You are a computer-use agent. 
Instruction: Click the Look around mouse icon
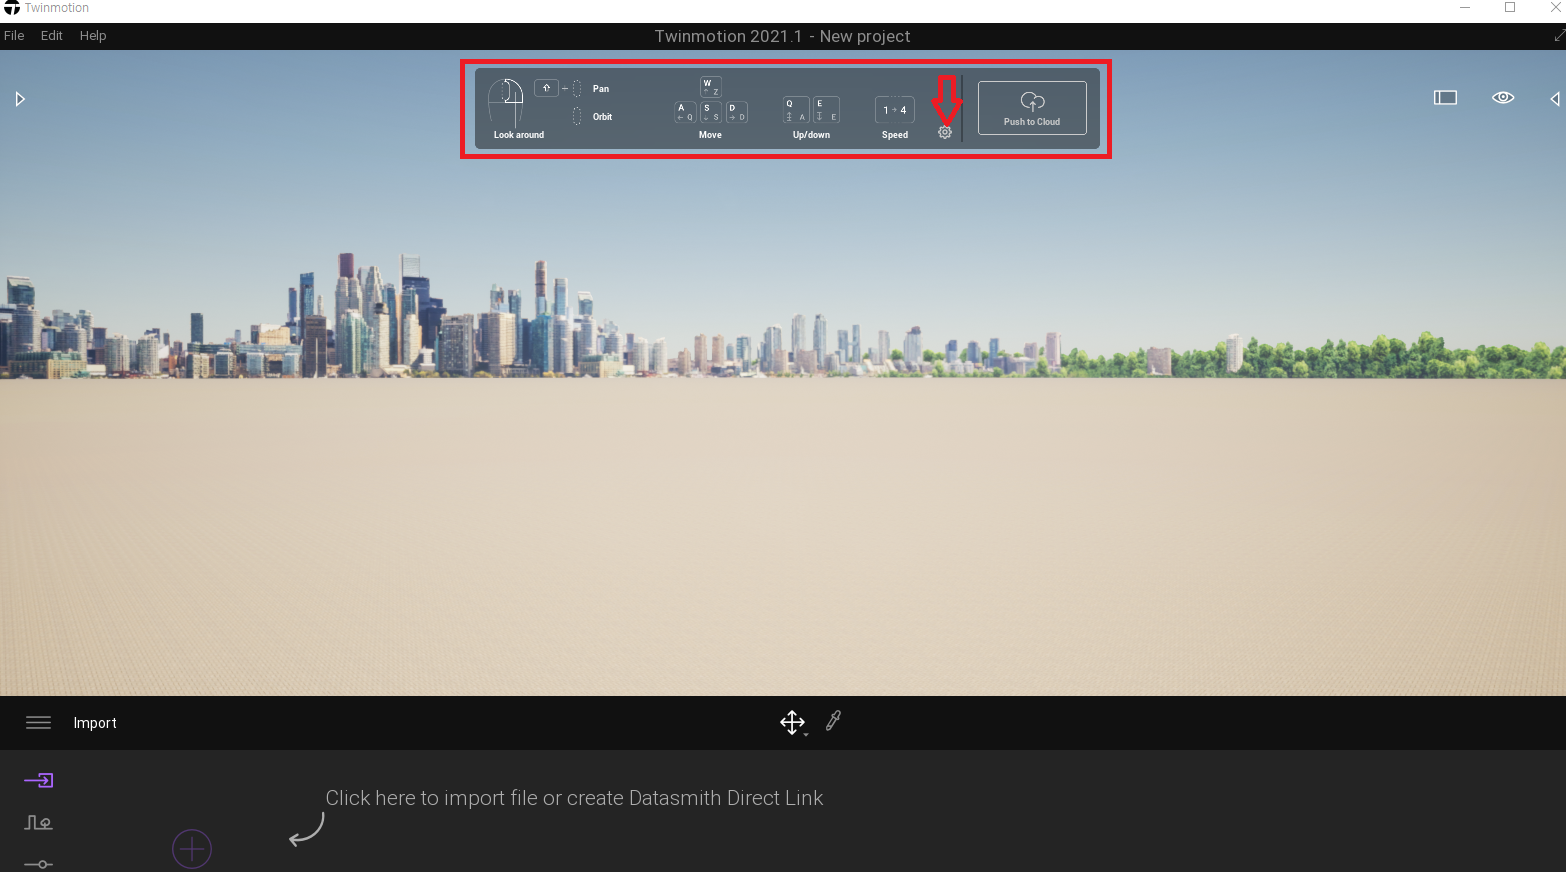point(506,102)
